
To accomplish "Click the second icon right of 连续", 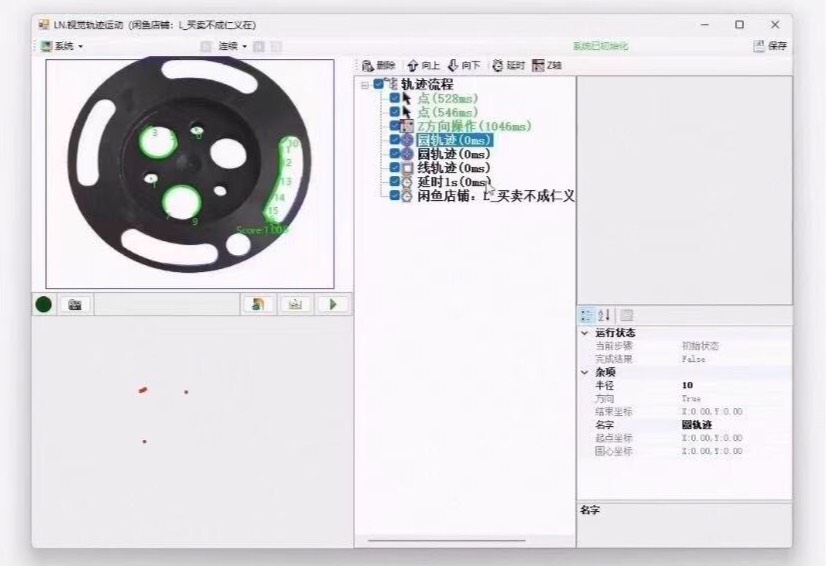I will (276, 46).
